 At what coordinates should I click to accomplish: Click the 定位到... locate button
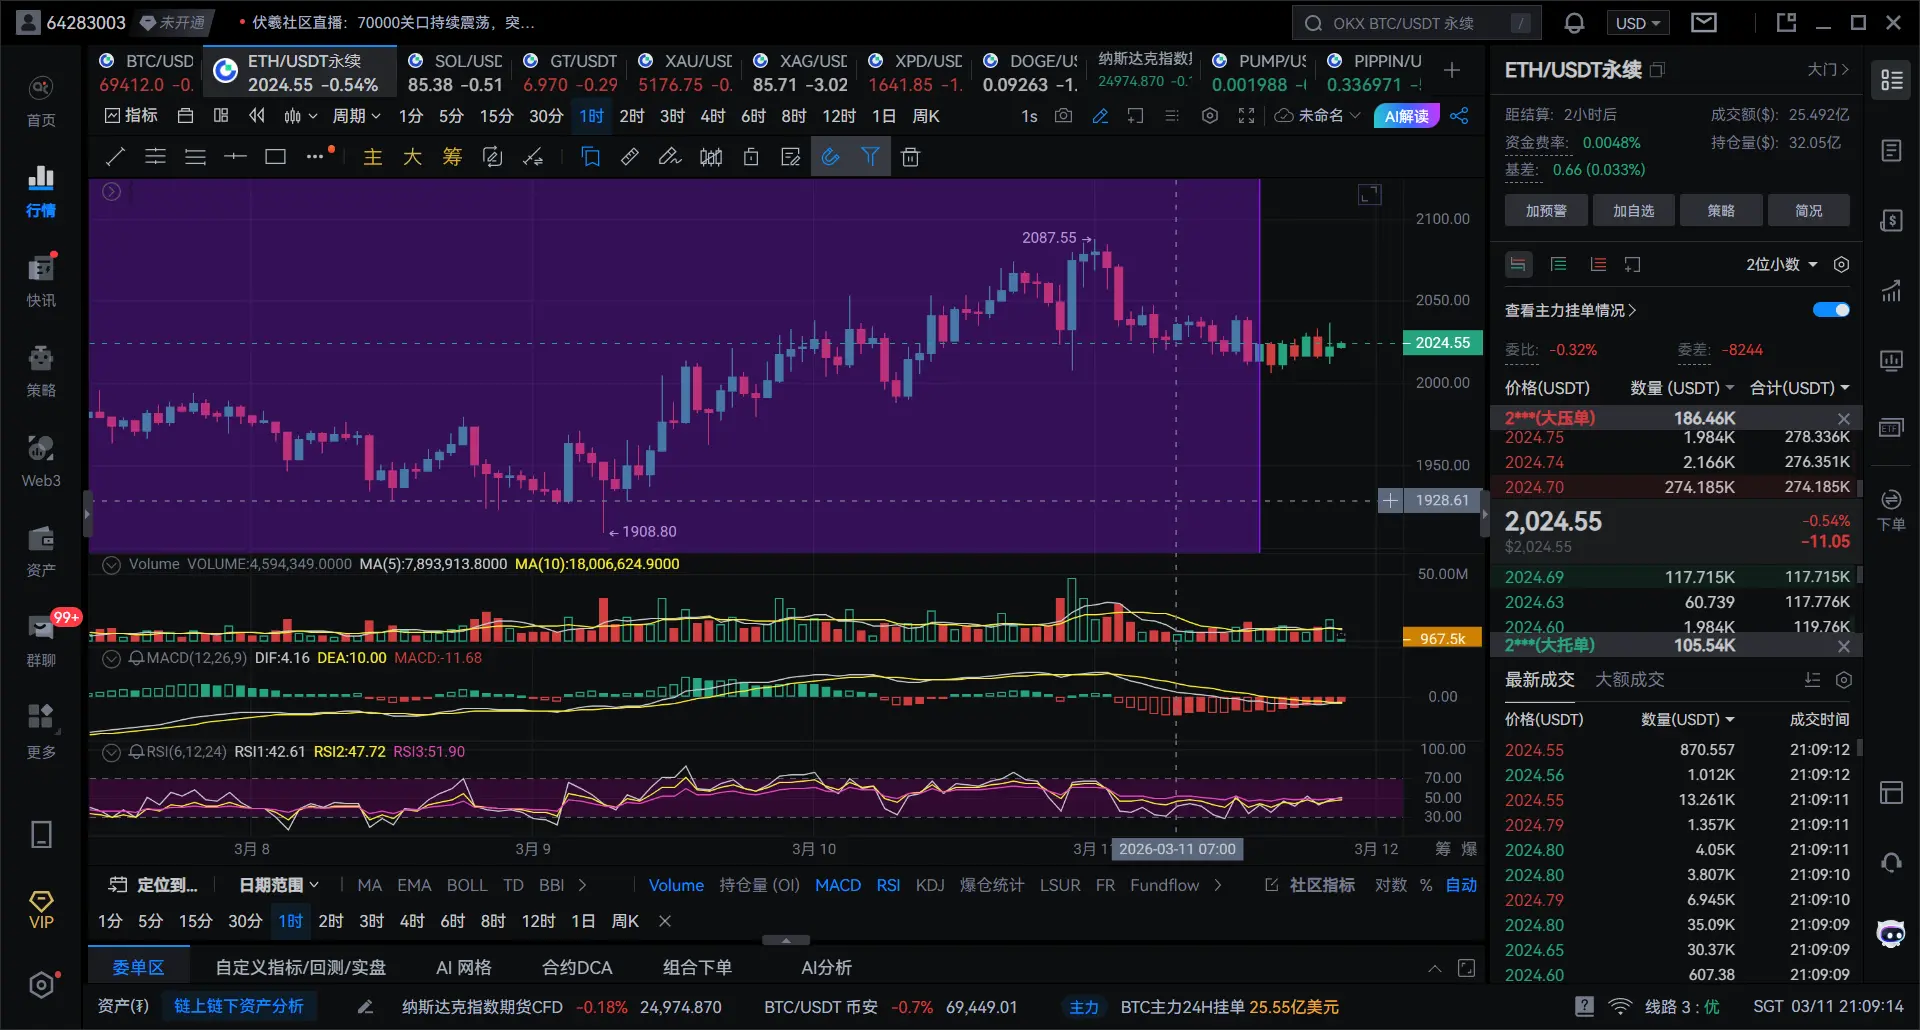[154, 885]
